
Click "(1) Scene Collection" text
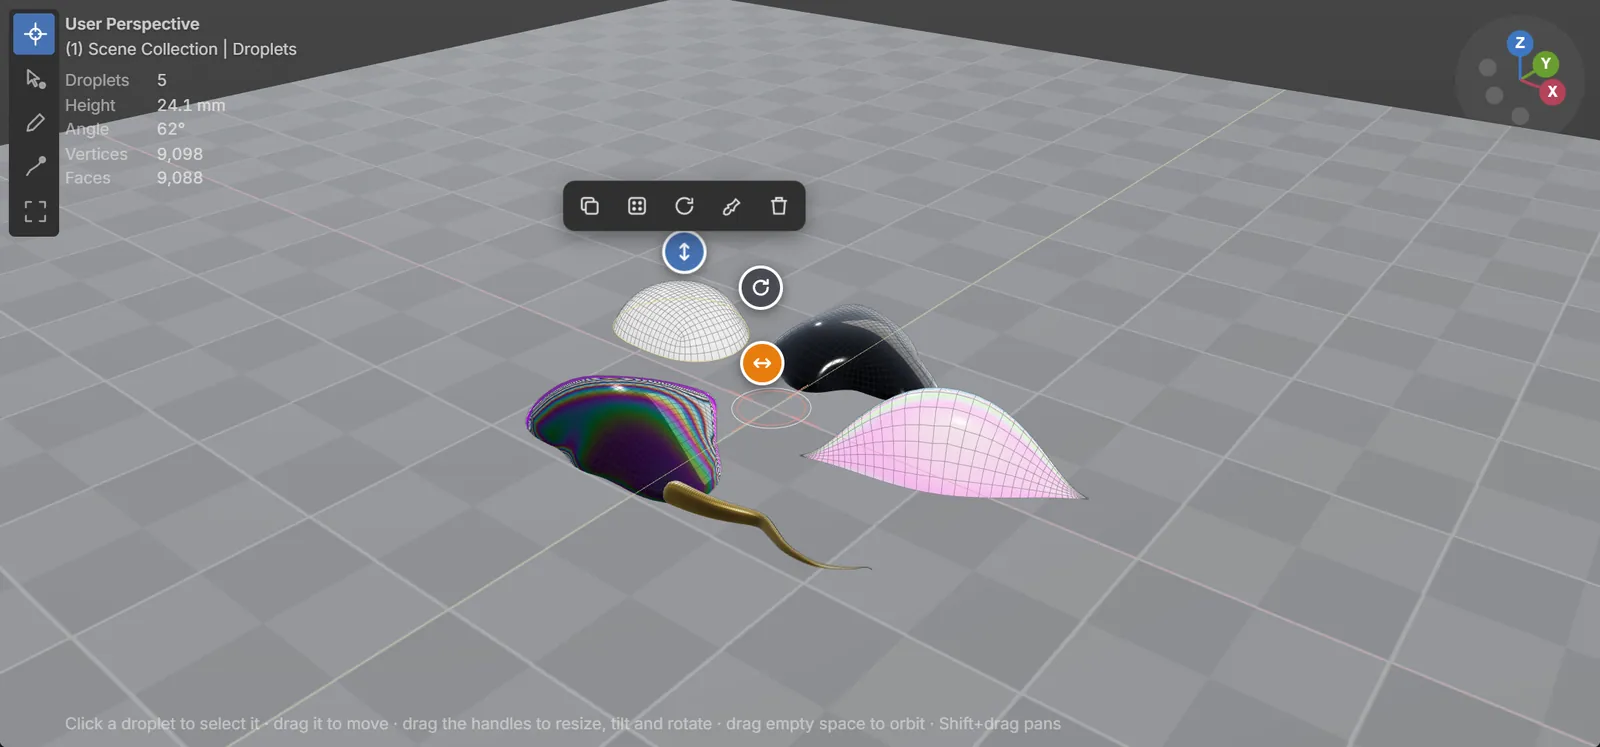141,49
